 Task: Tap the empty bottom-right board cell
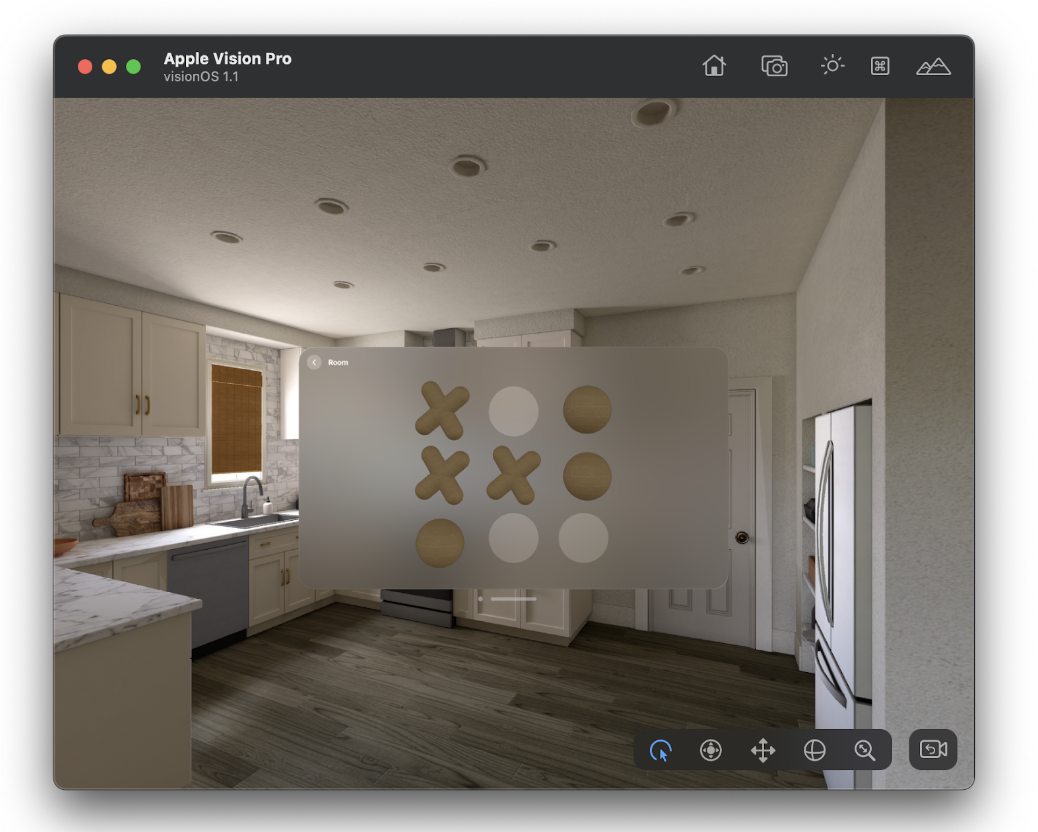tap(583, 538)
